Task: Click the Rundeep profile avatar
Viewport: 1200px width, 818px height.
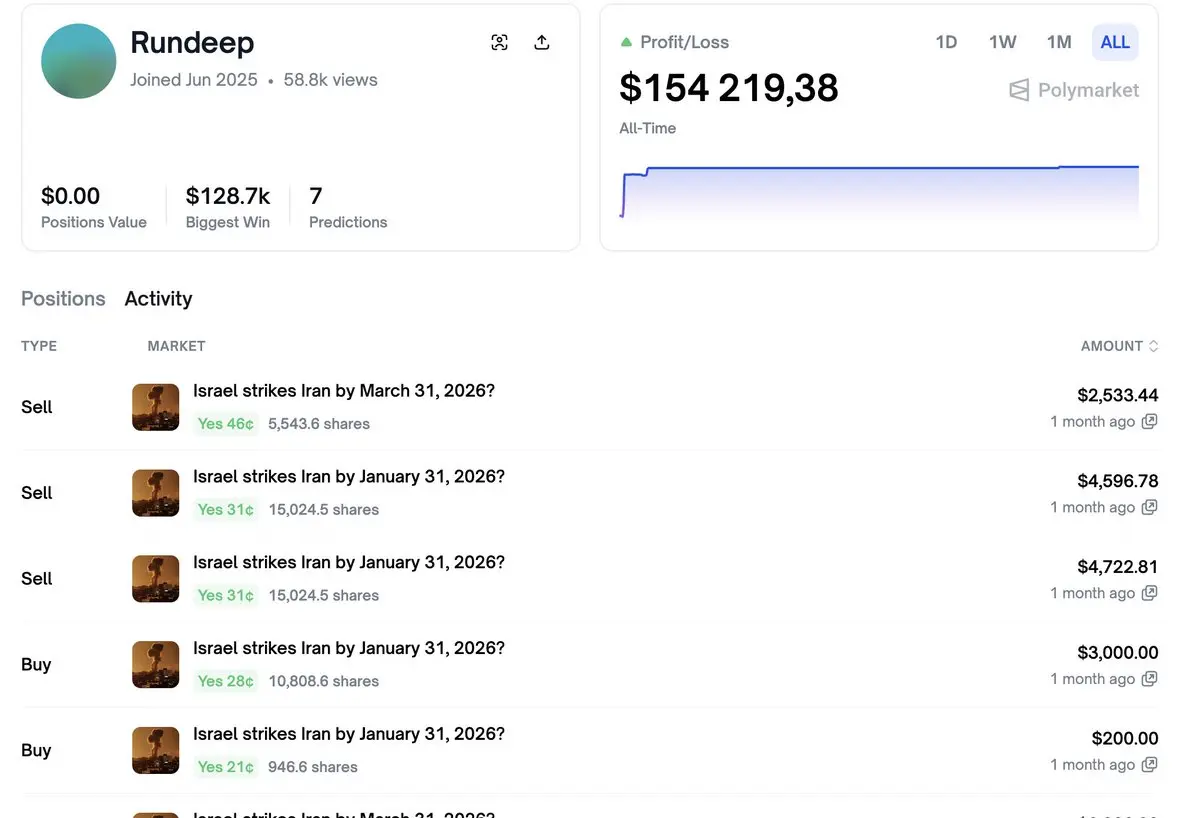Action: tap(79, 61)
